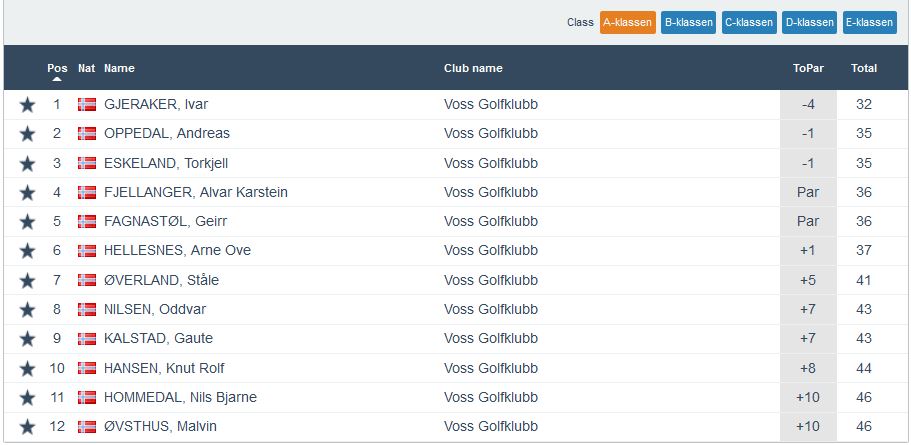Click the star next to ØVSTHUS, Malvin
This screenshot has height=445, width=911.
[x=27, y=427]
